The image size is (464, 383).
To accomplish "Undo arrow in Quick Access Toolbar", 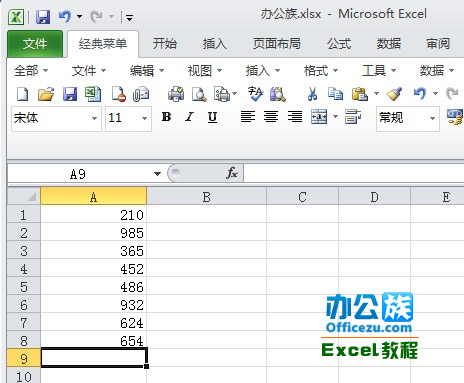I will tap(65, 16).
